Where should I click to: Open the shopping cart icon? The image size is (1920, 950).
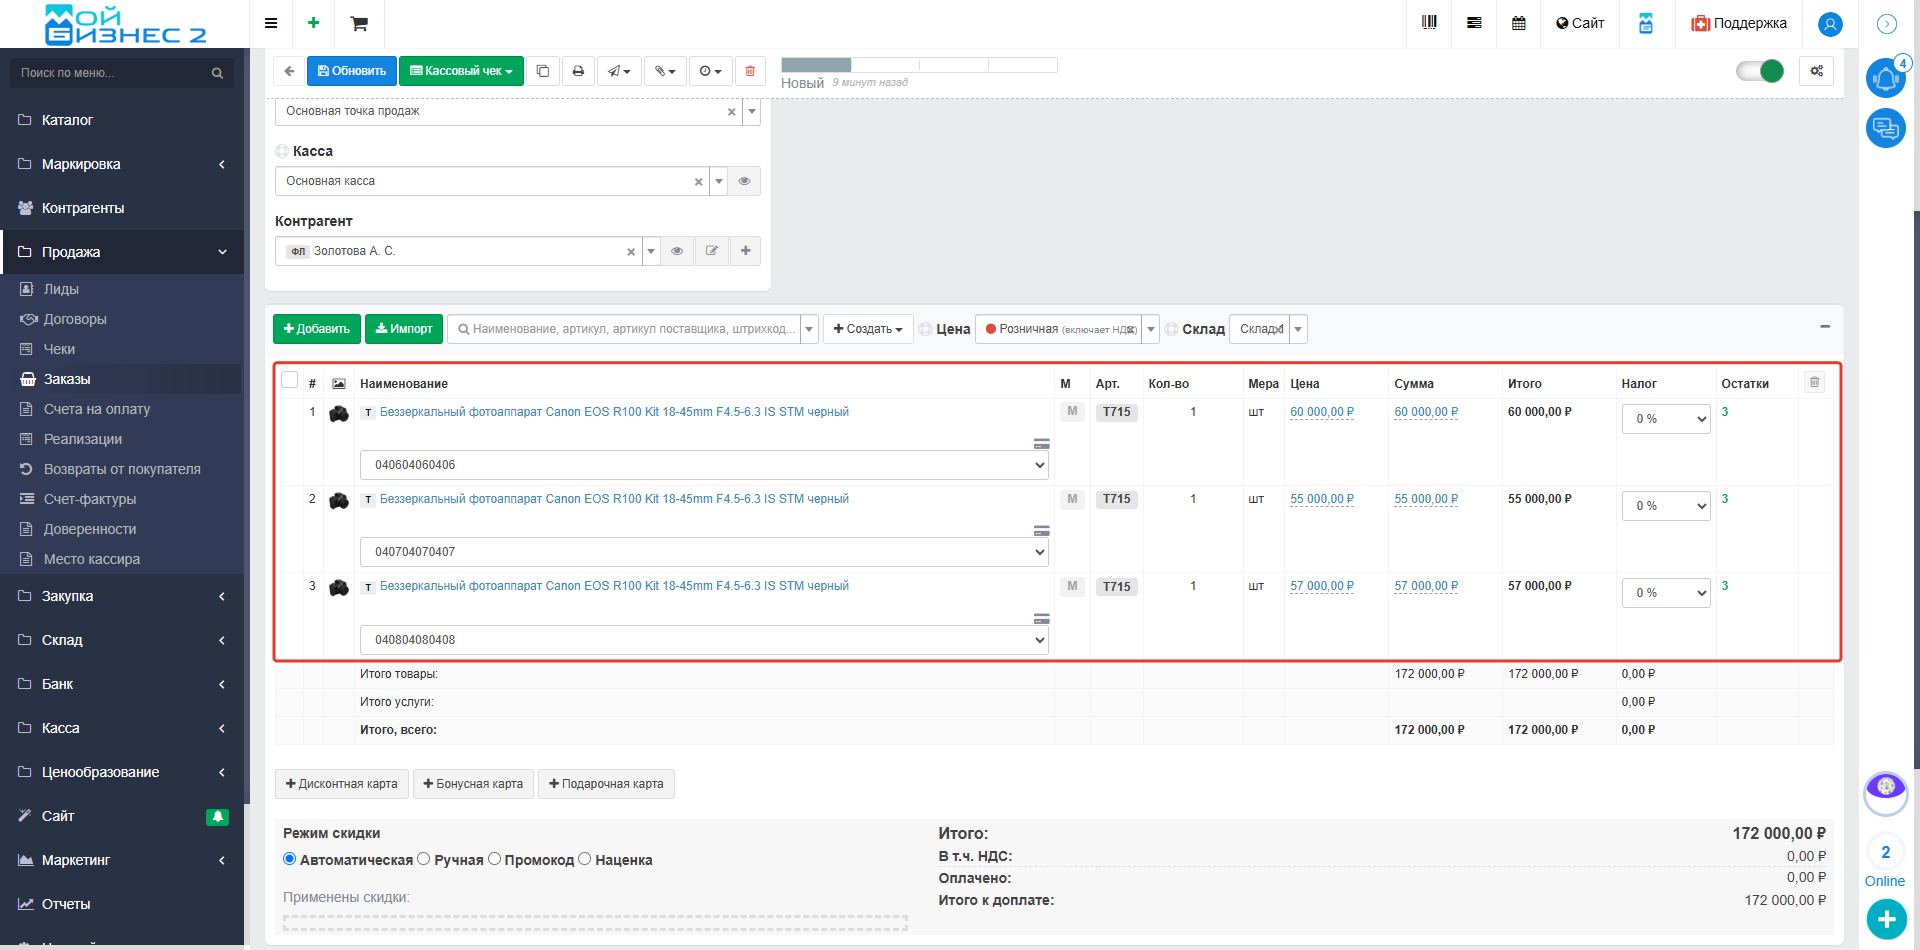[x=359, y=23]
